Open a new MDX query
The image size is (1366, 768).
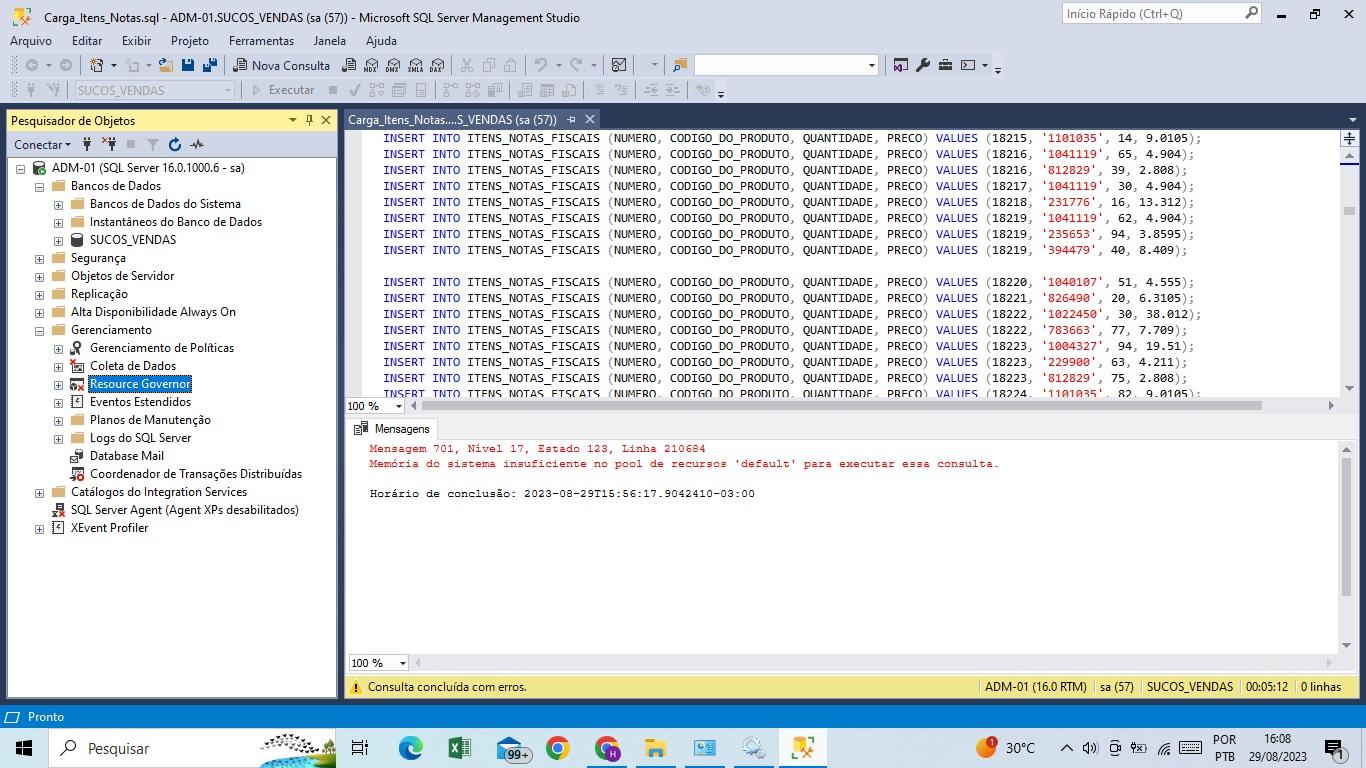pos(370,65)
